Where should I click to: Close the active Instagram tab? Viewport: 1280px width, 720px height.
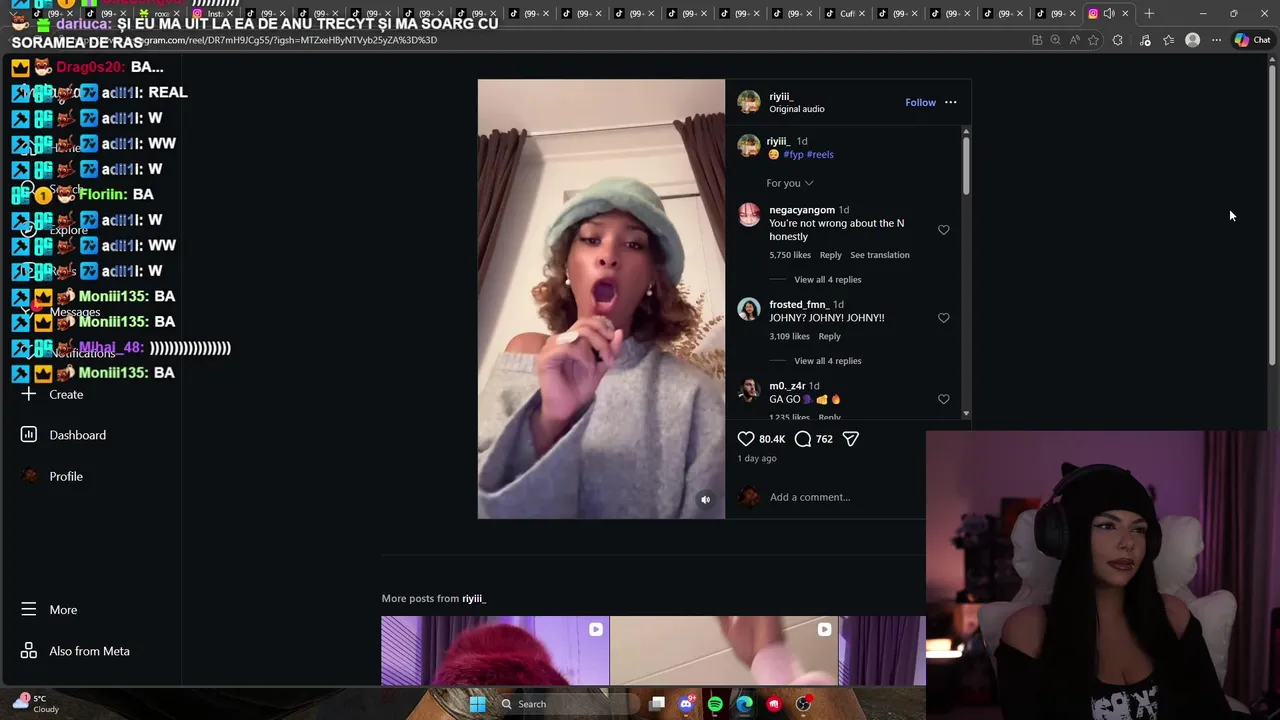[x=1125, y=13]
